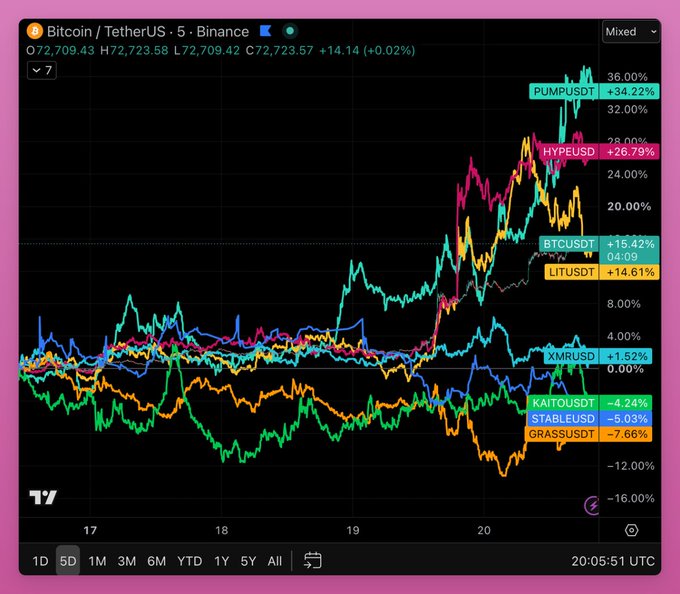Select the 1D time range
This screenshot has height=594, width=680.
[40, 561]
